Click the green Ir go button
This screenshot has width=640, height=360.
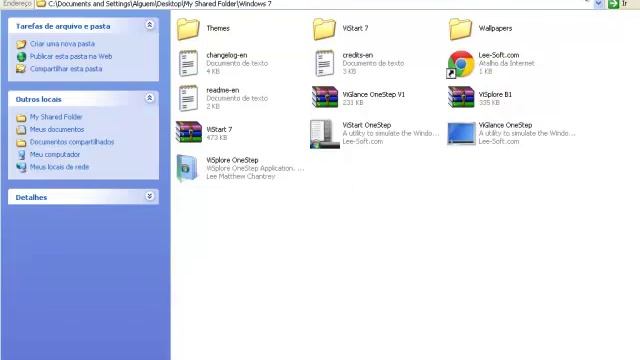coord(613,4)
